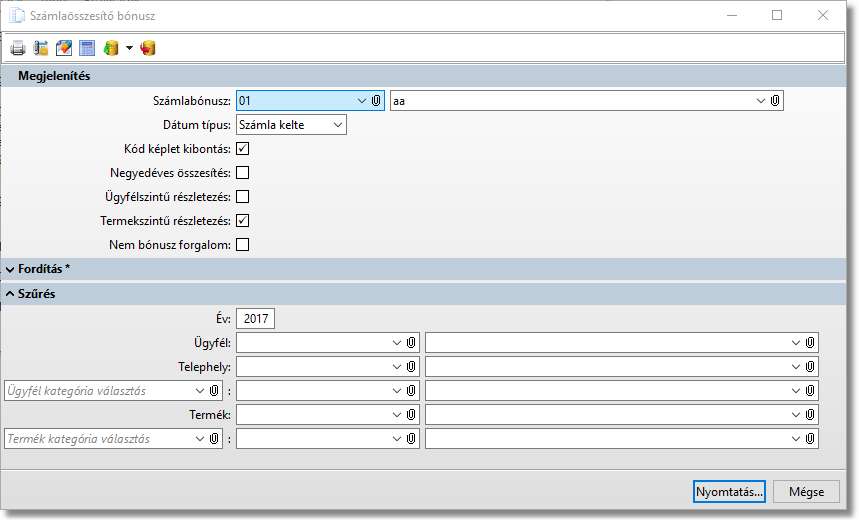Open wide dropdown arrow in Termék kategória row
Image resolution: width=859 pixels, height=522 pixels.
(x=795, y=439)
